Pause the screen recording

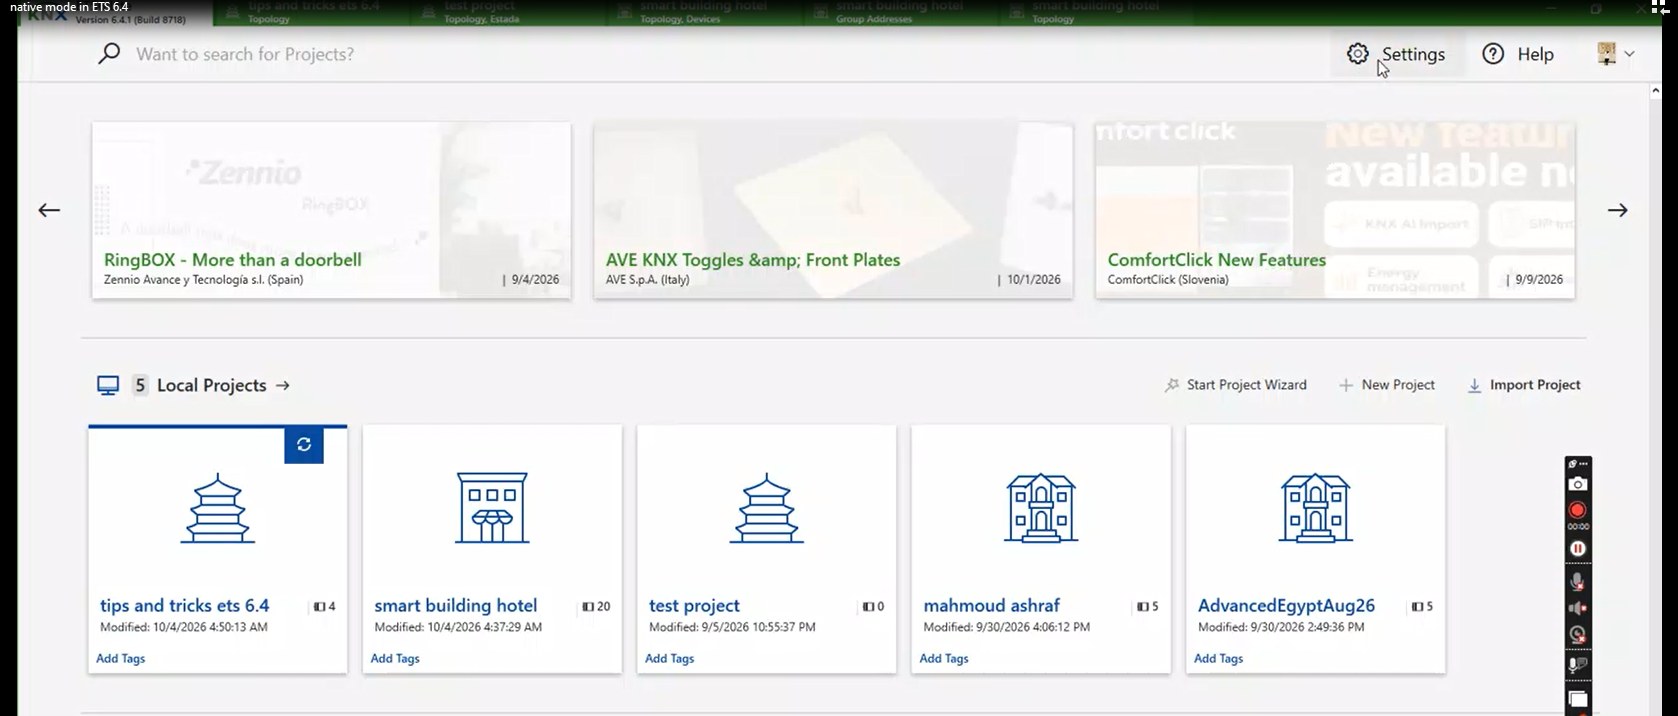[1578, 549]
